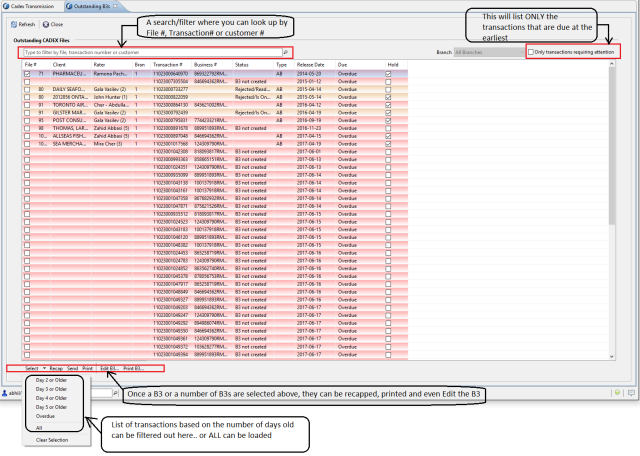The height and width of the screenshot is (456, 640).
Task: Click the Cadex Transmission tab icon
Action: [x=6, y=6]
